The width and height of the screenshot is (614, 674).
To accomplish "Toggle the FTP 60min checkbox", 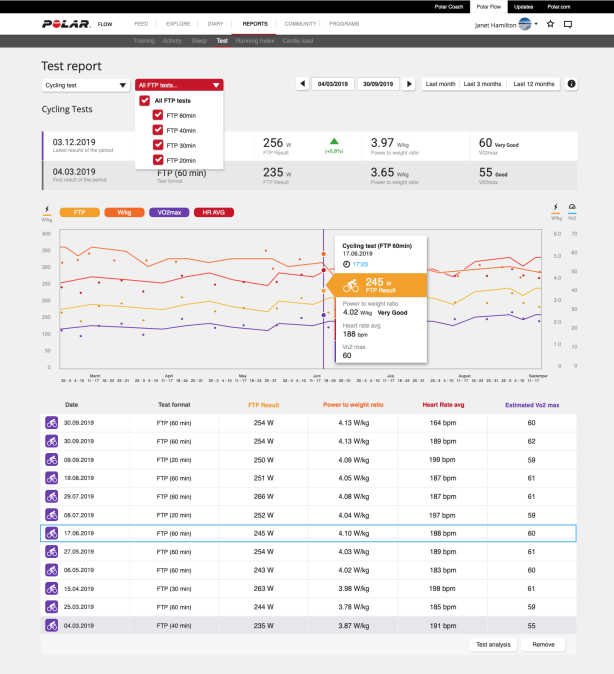I will (157, 115).
